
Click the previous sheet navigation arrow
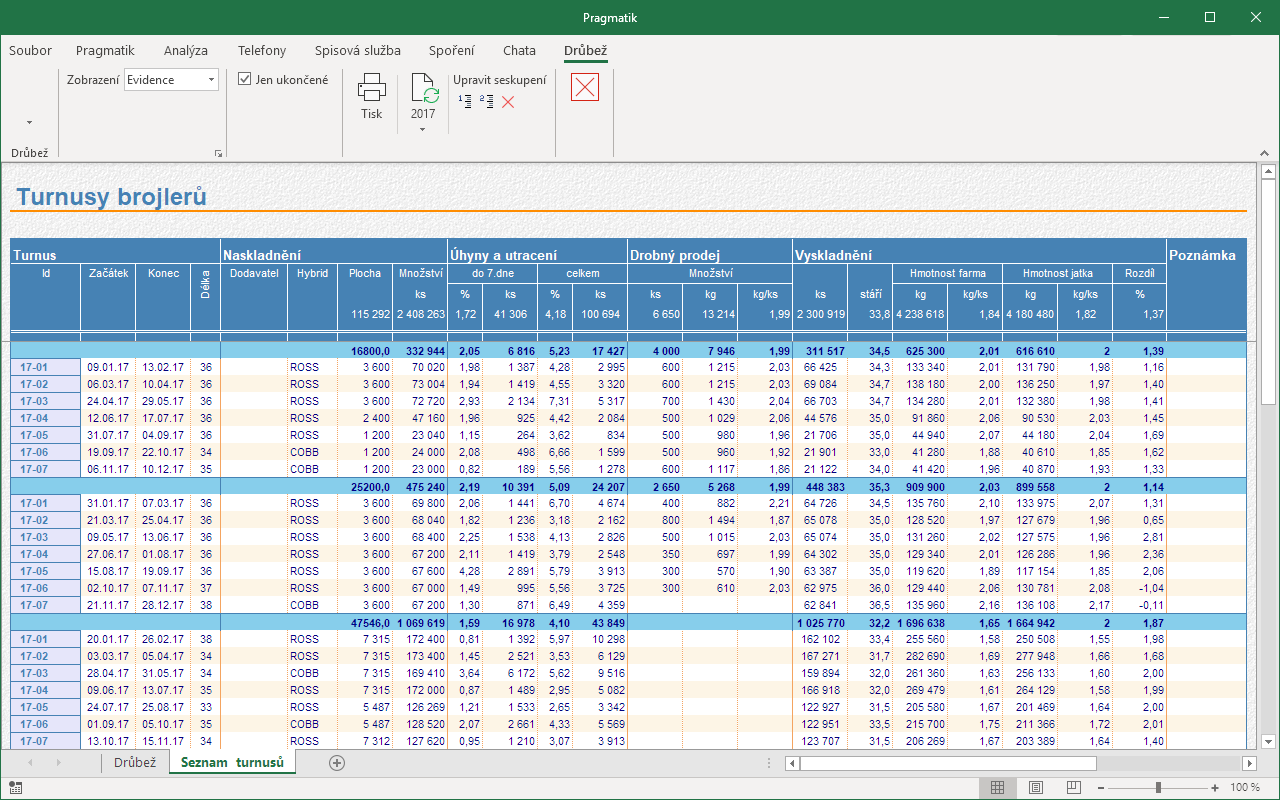coord(29,763)
